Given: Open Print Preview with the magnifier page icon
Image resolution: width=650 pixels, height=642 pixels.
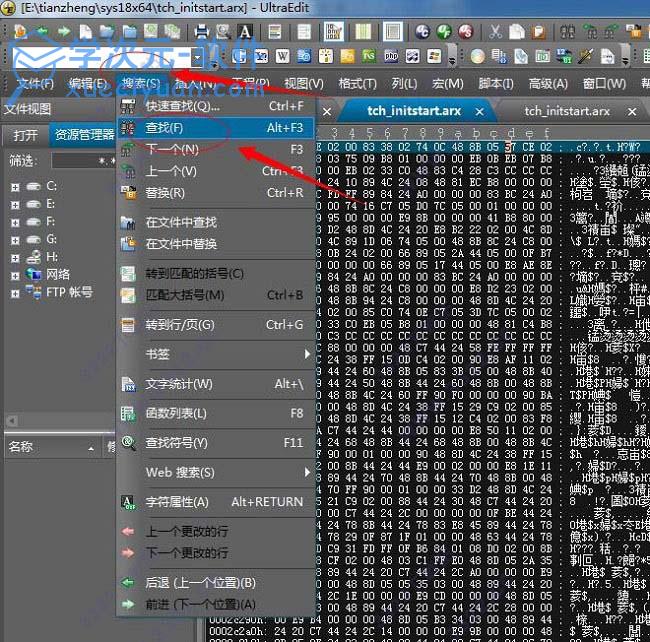Looking at the screenshot, I should coord(223,31).
